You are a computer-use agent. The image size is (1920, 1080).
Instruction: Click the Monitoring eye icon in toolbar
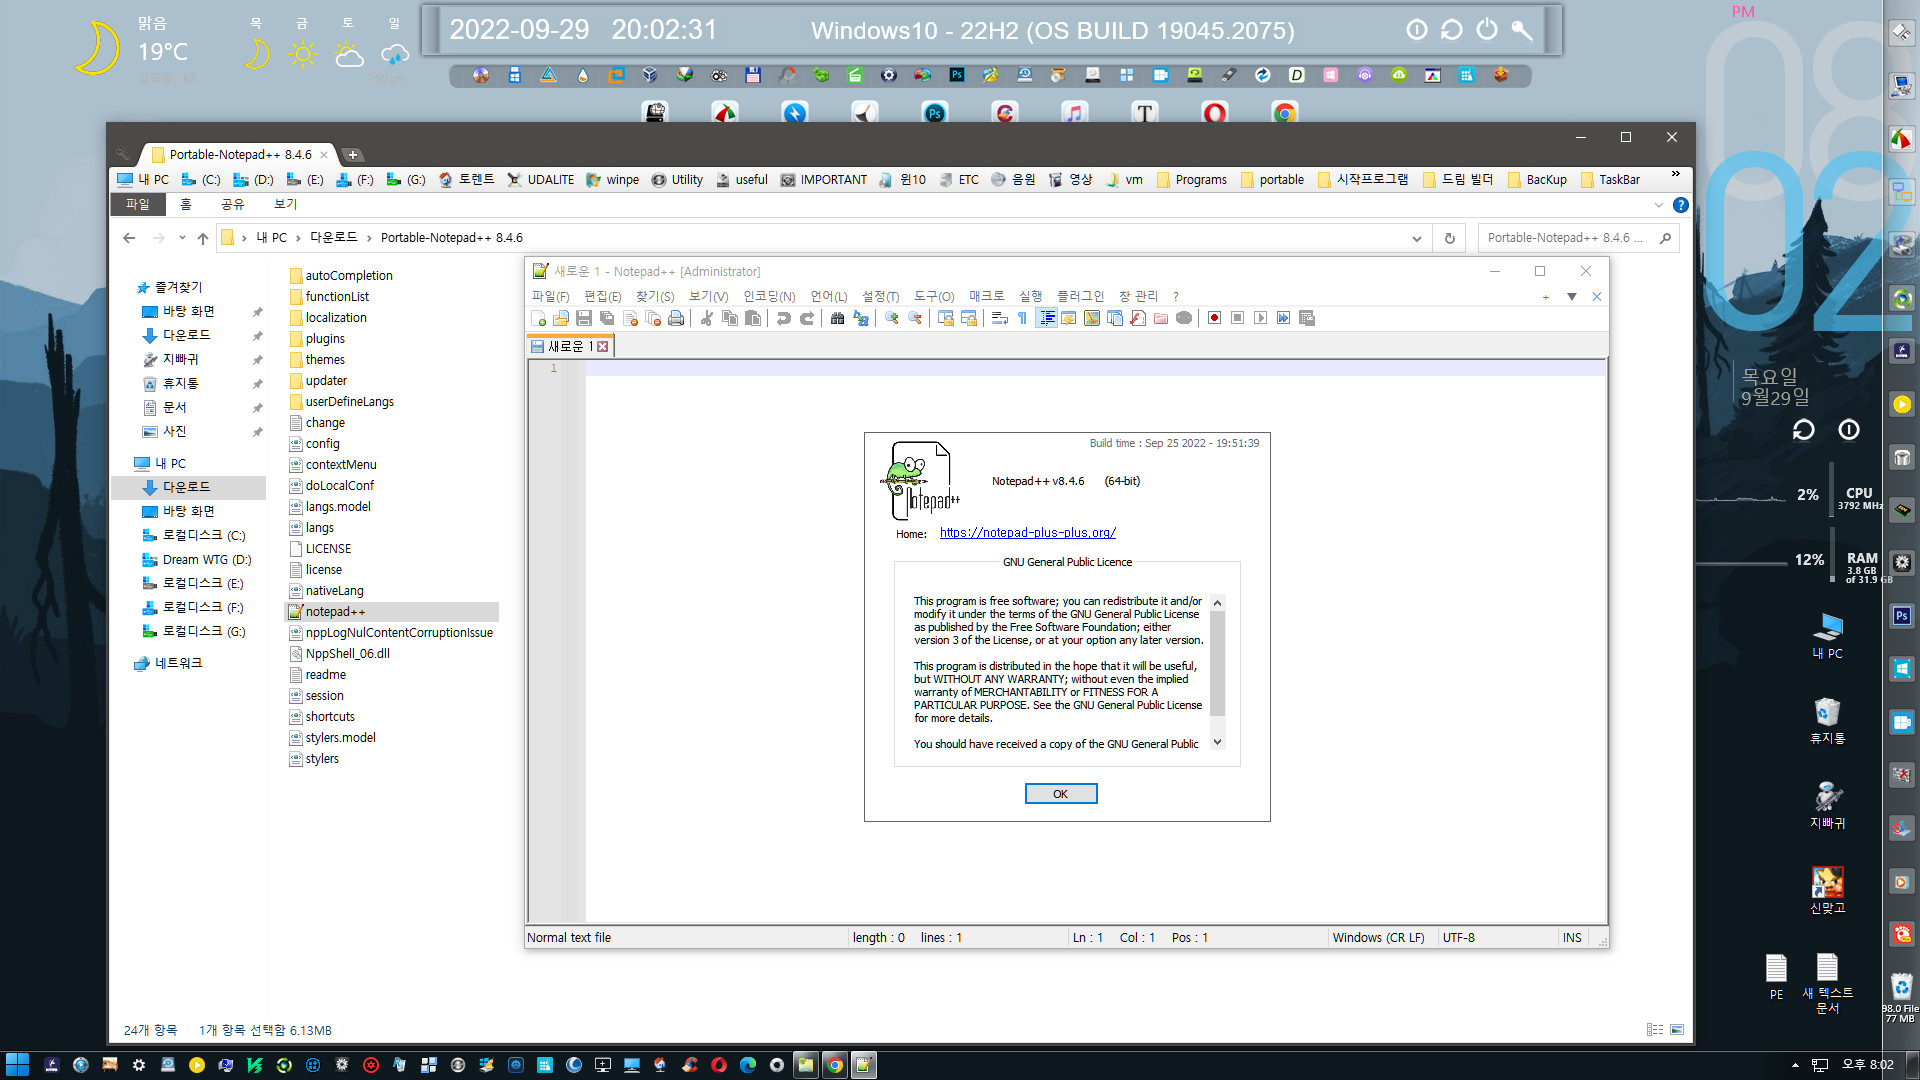click(1184, 318)
